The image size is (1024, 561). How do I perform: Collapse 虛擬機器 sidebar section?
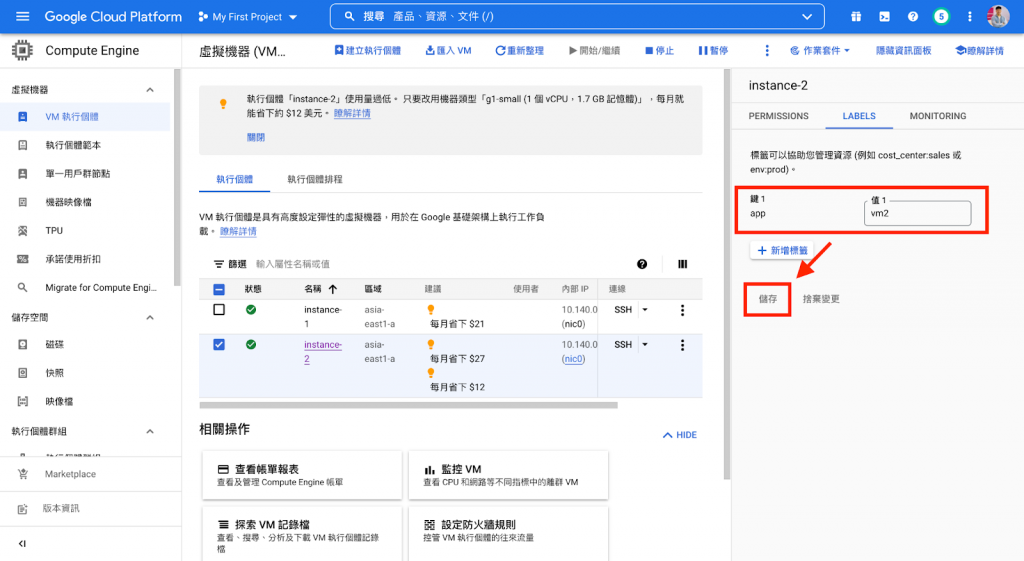coord(150,89)
